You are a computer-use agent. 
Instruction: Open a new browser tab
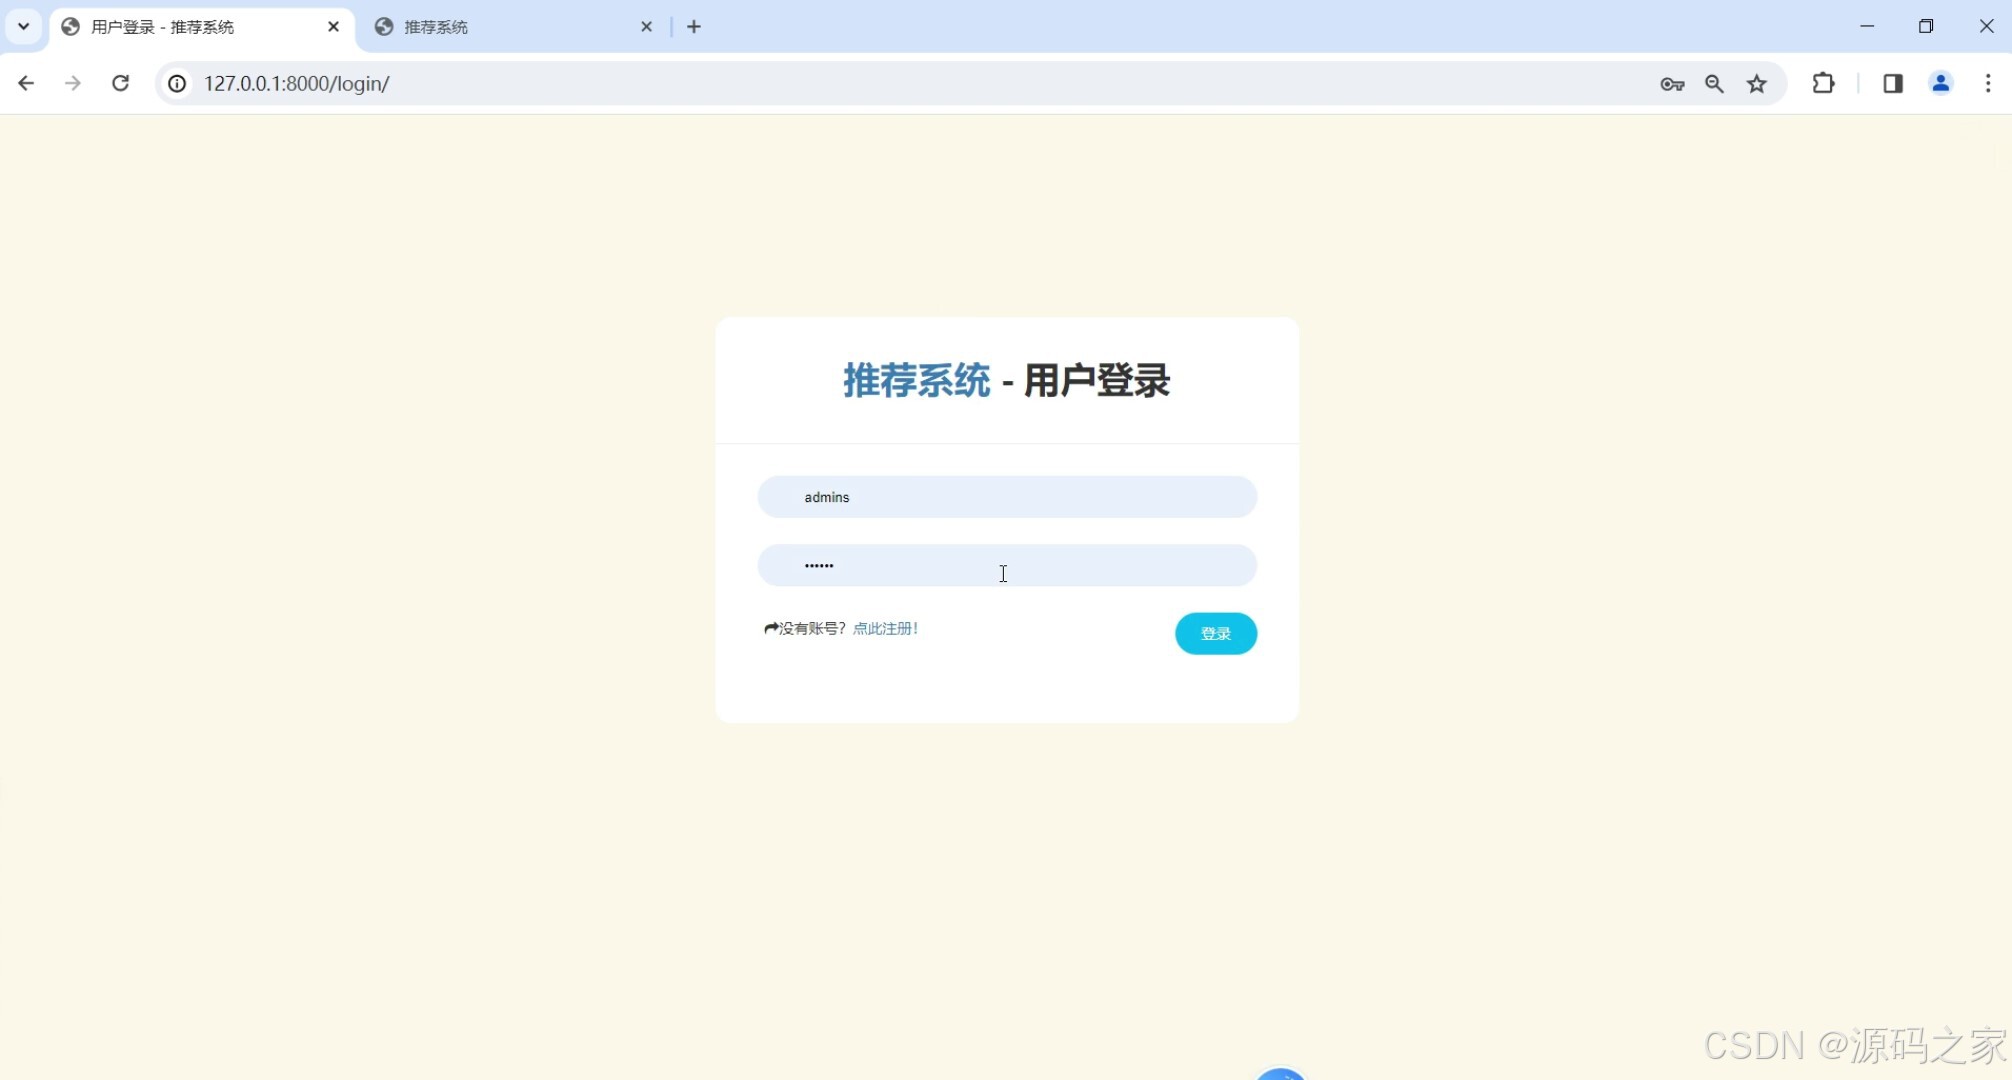pyautogui.click(x=694, y=27)
